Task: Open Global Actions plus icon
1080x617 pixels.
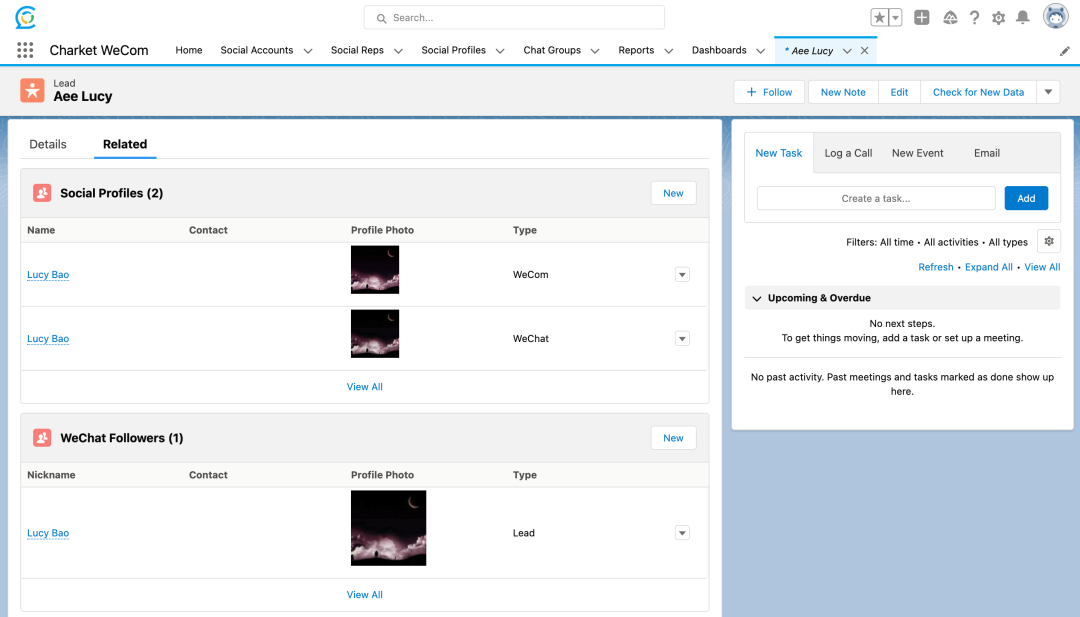Action: 922,18
